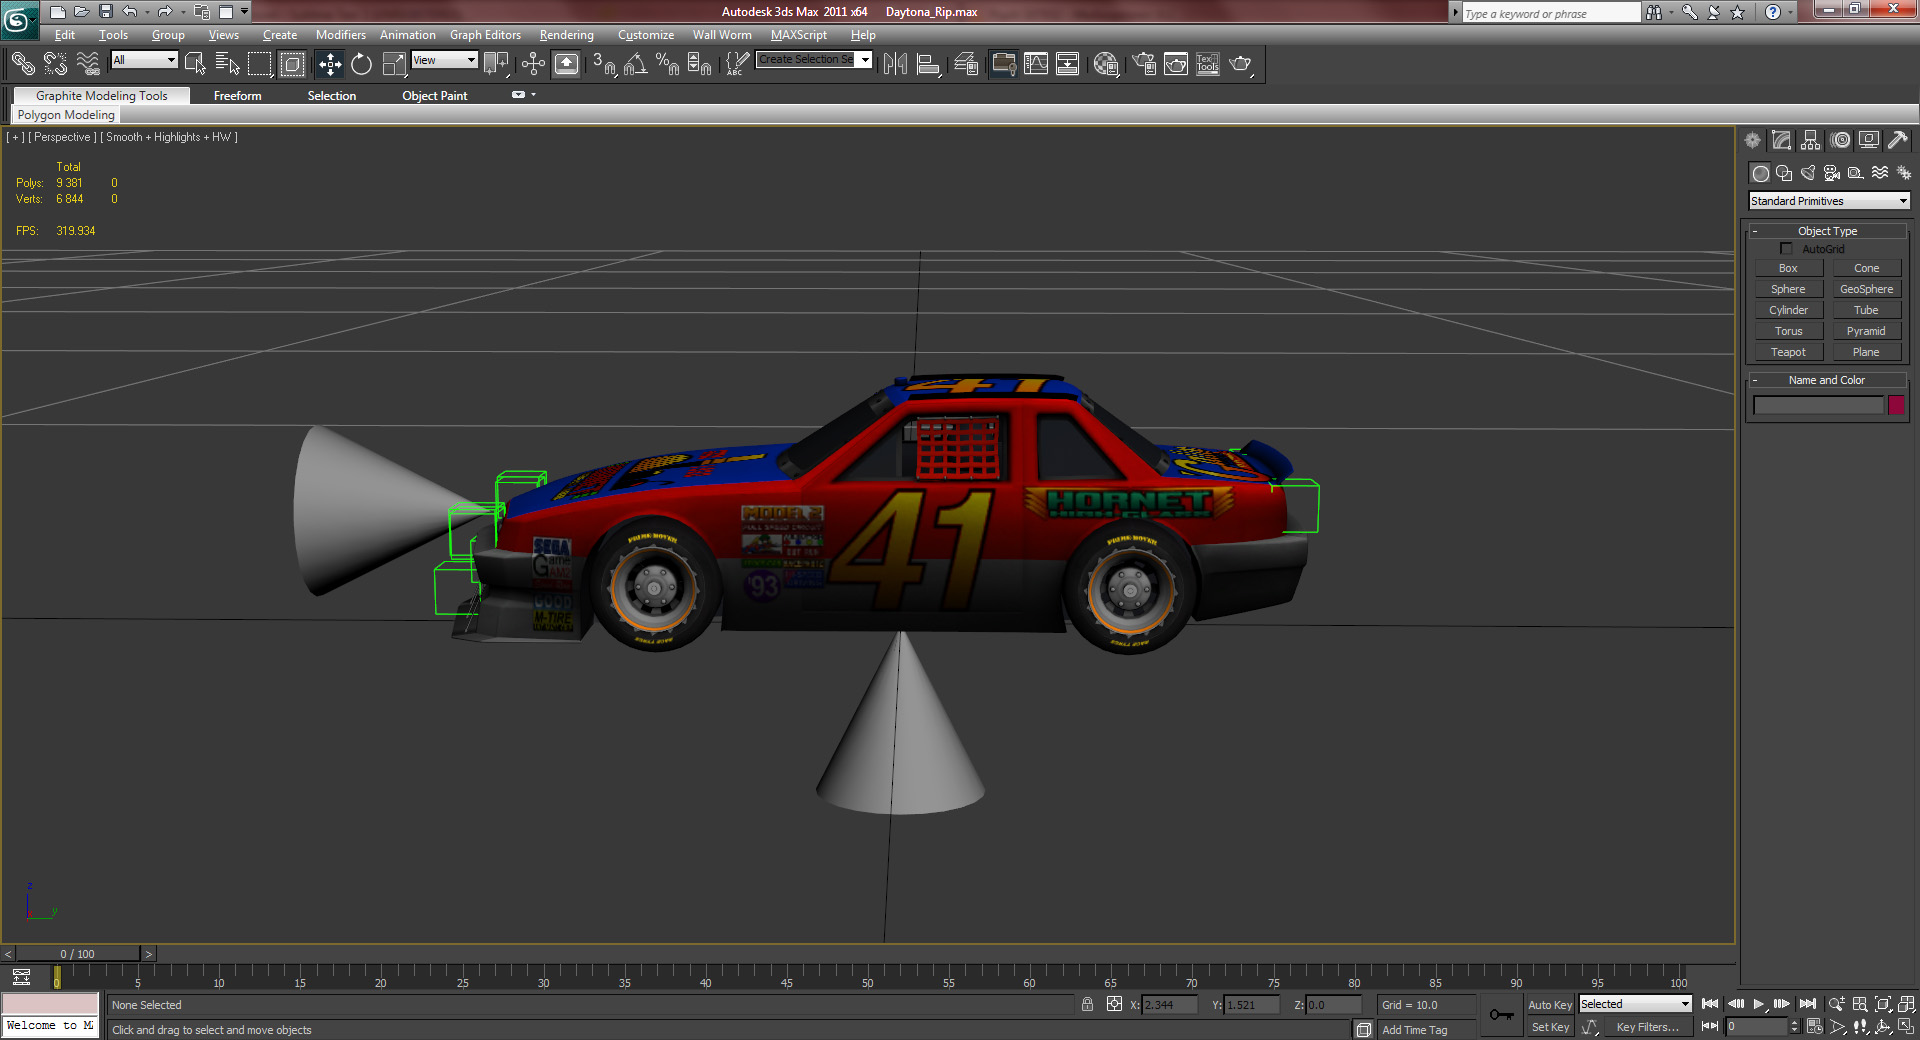Open the key mode 'Selected' dropdown
Image resolution: width=1920 pixels, height=1040 pixels.
[1635, 1004]
